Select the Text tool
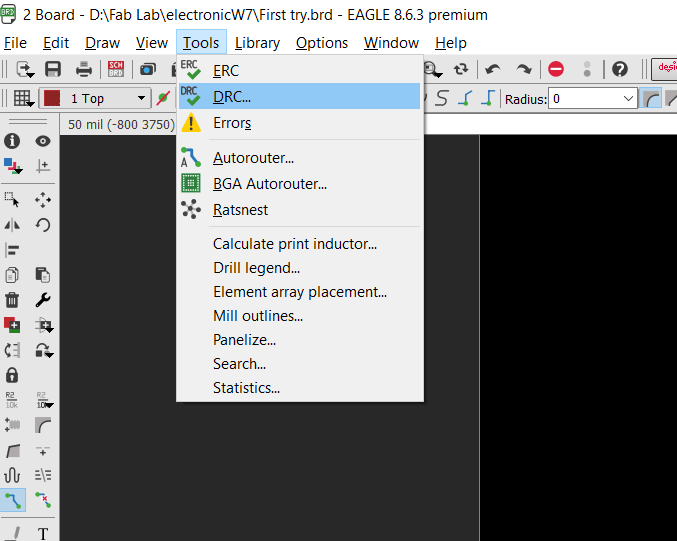Screen dimensions: 677x541 coord(43,534)
